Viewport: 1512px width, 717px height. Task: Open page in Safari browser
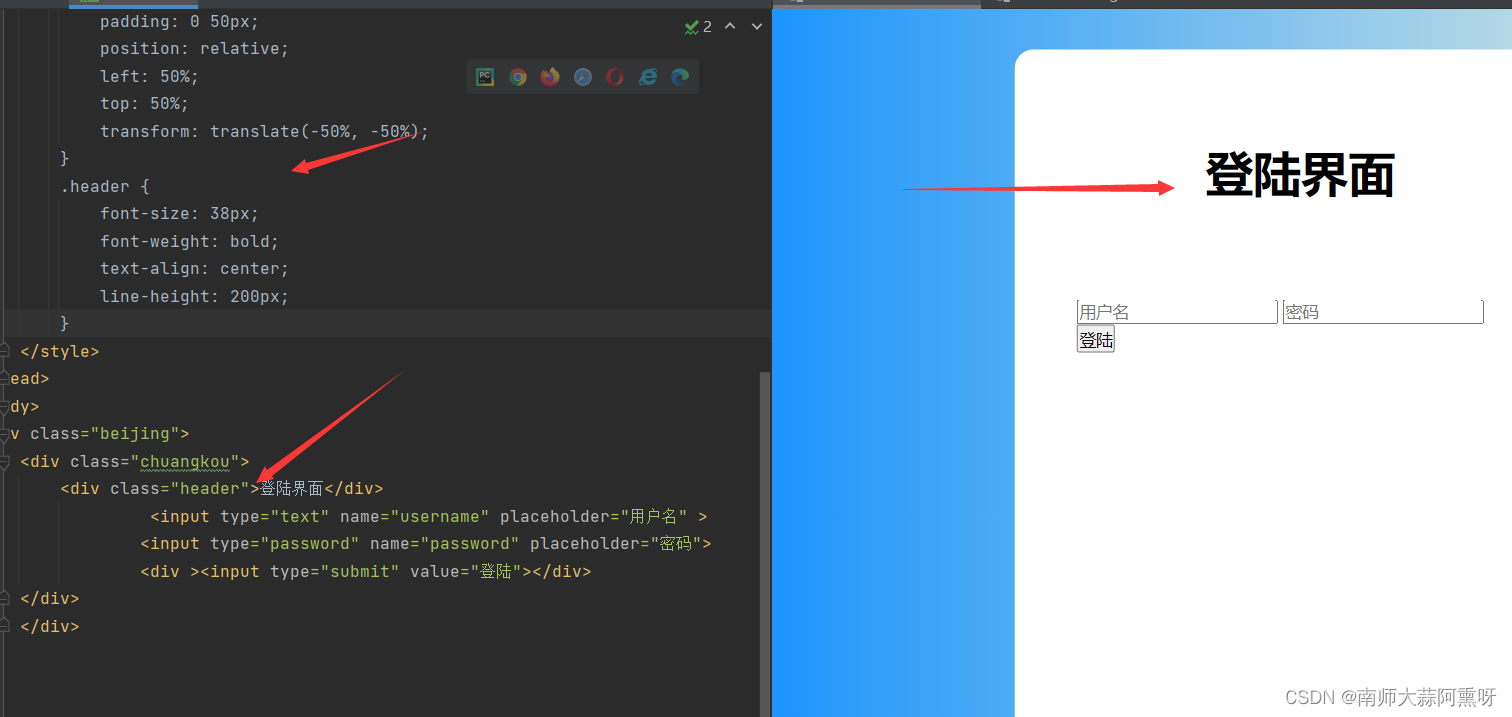(x=583, y=77)
